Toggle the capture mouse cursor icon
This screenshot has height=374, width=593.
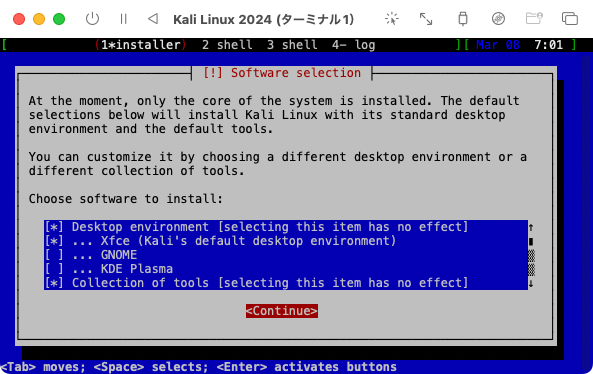pos(392,19)
